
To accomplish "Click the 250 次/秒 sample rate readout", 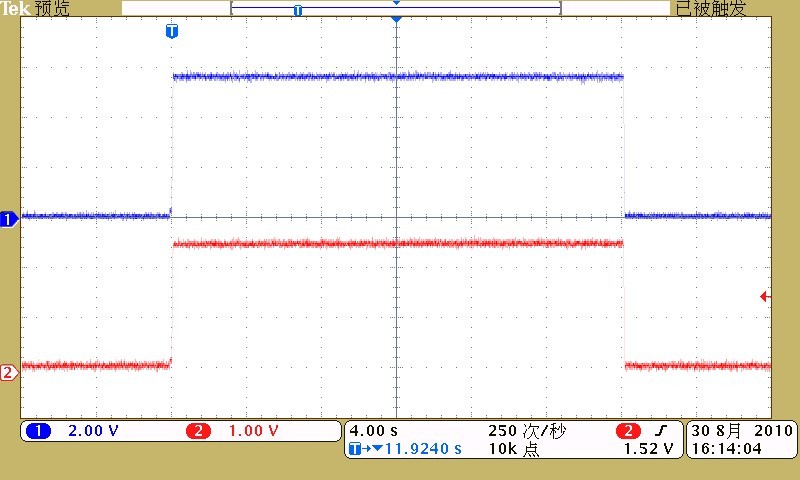I will click(527, 431).
